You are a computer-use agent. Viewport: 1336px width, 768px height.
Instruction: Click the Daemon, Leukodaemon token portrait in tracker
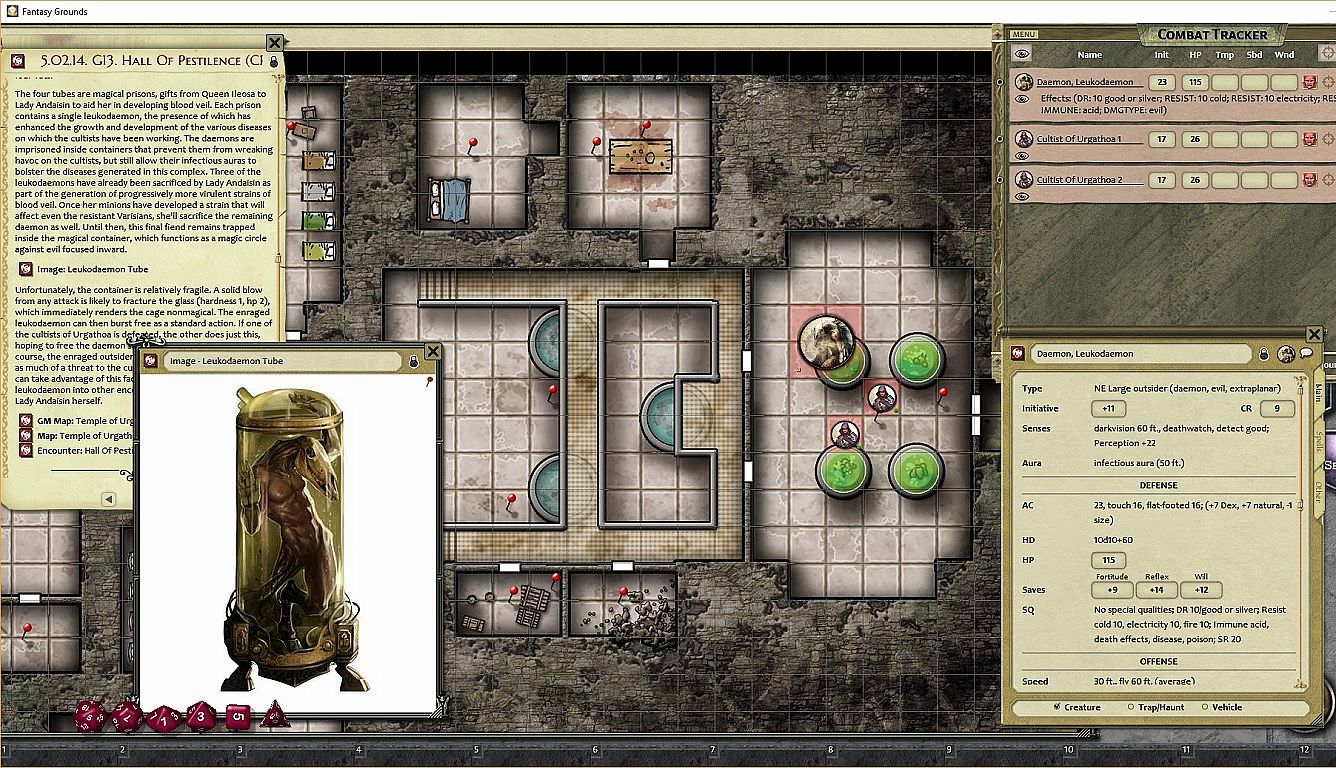point(1024,82)
